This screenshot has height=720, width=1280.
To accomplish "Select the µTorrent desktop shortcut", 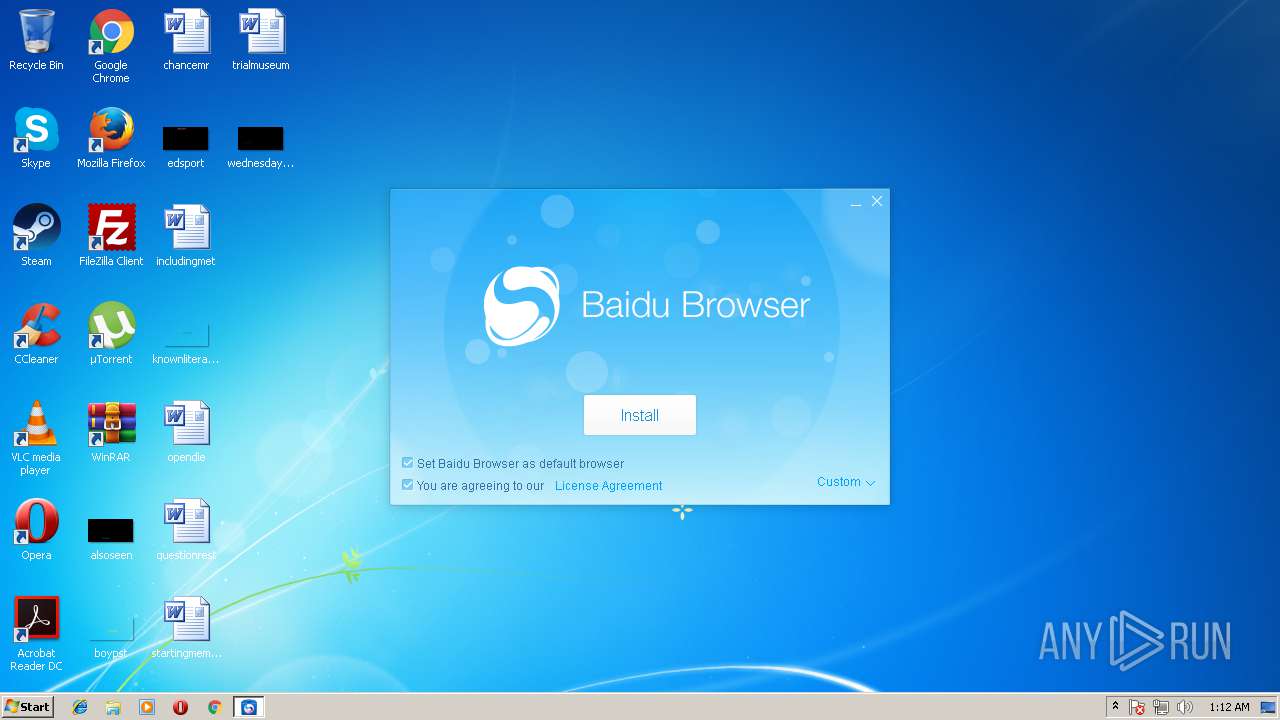I will pyautogui.click(x=111, y=334).
